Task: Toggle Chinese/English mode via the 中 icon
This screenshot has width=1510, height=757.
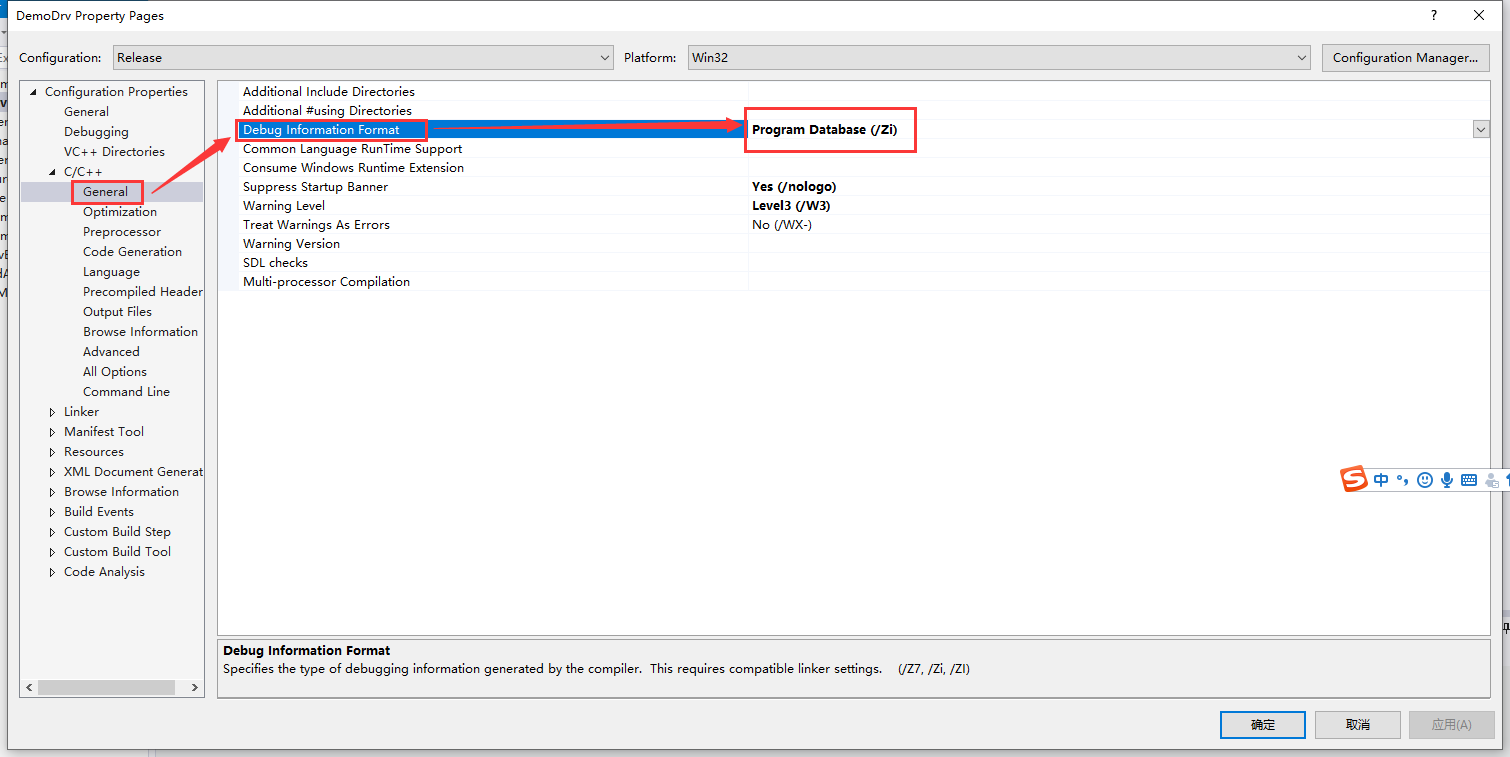Action: pyautogui.click(x=1381, y=480)
